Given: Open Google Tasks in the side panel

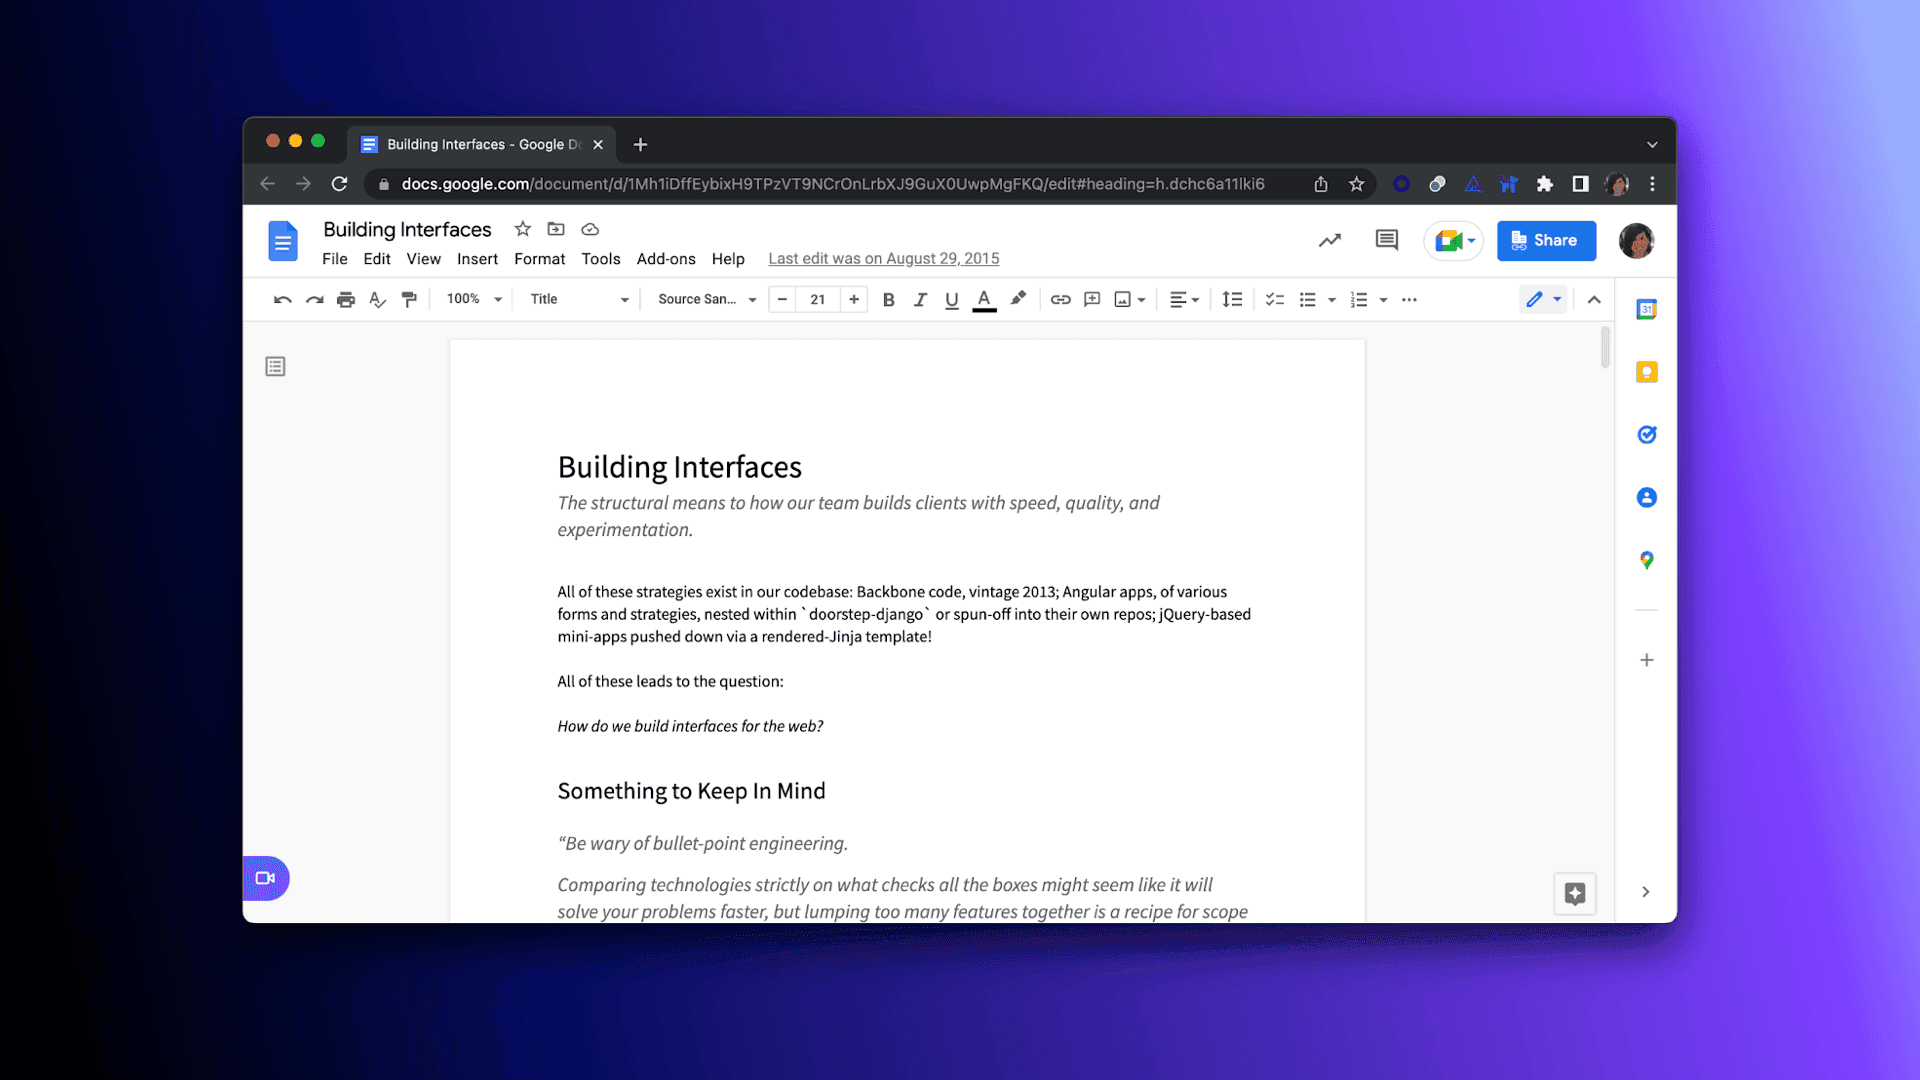Looking at the screenshot, I should [x=1646, y=434].
